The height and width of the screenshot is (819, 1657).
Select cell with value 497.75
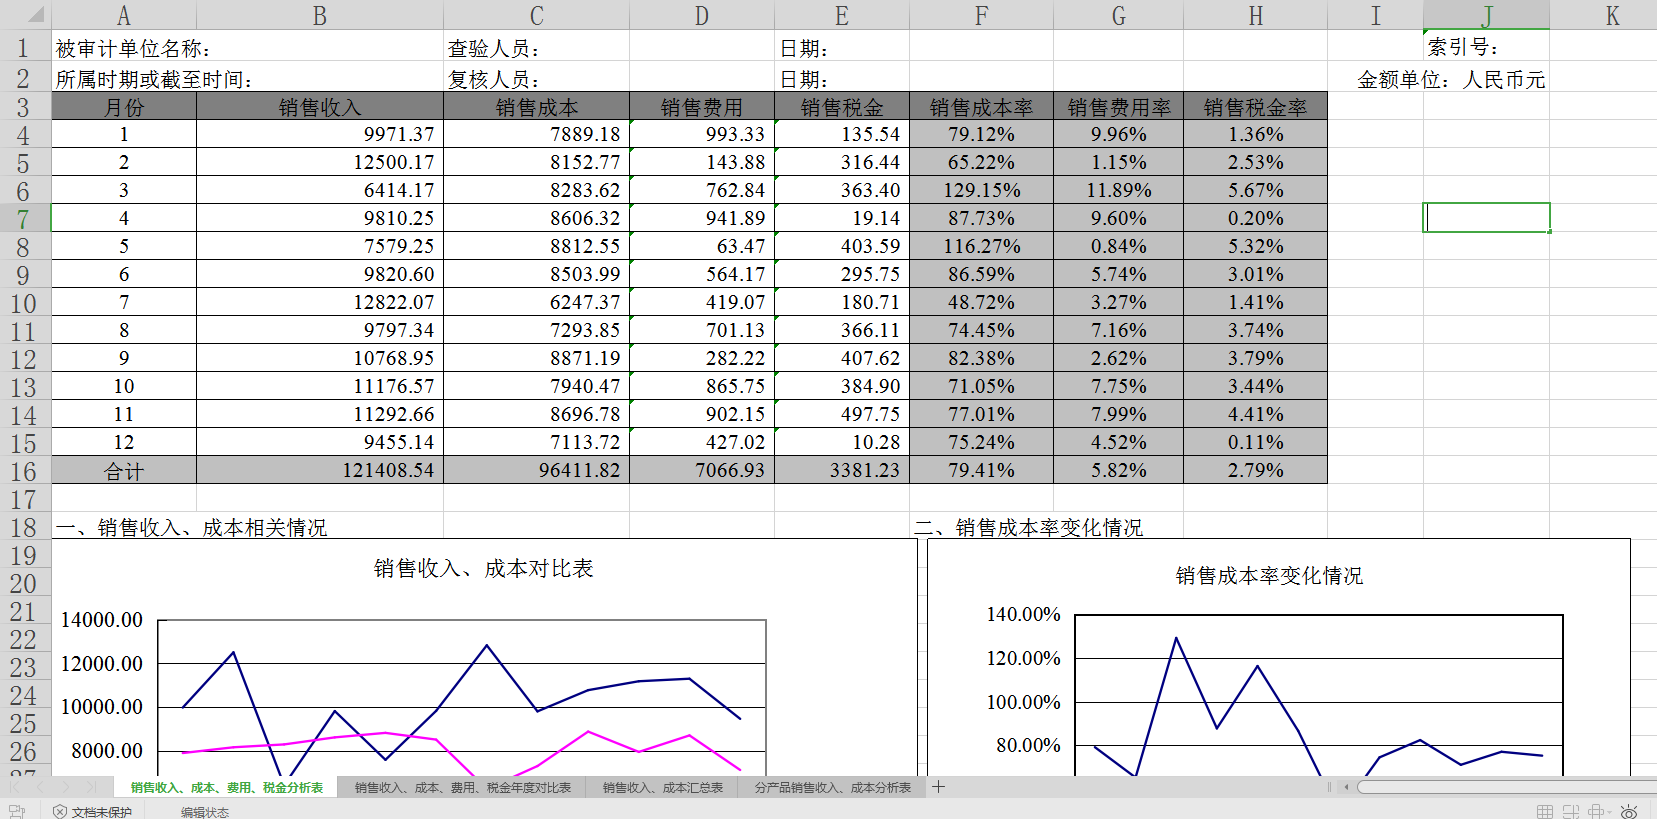coord(842,414)
